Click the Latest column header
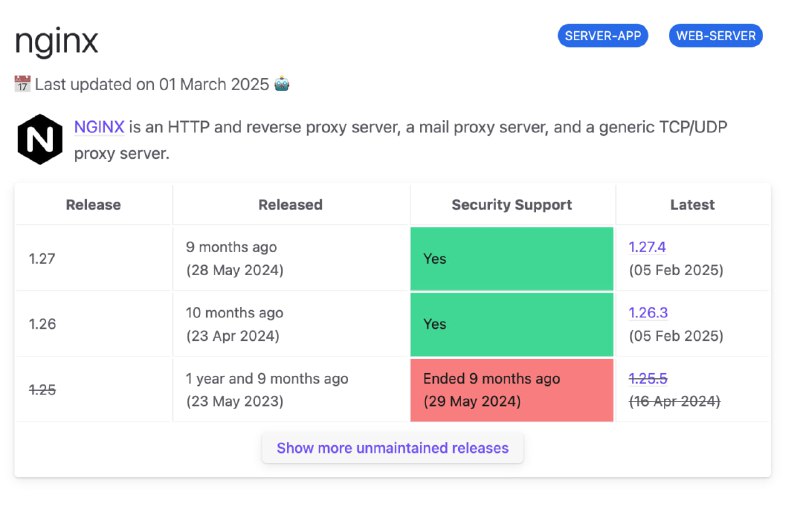Viewport: 800px width, 509px height. 692,205
